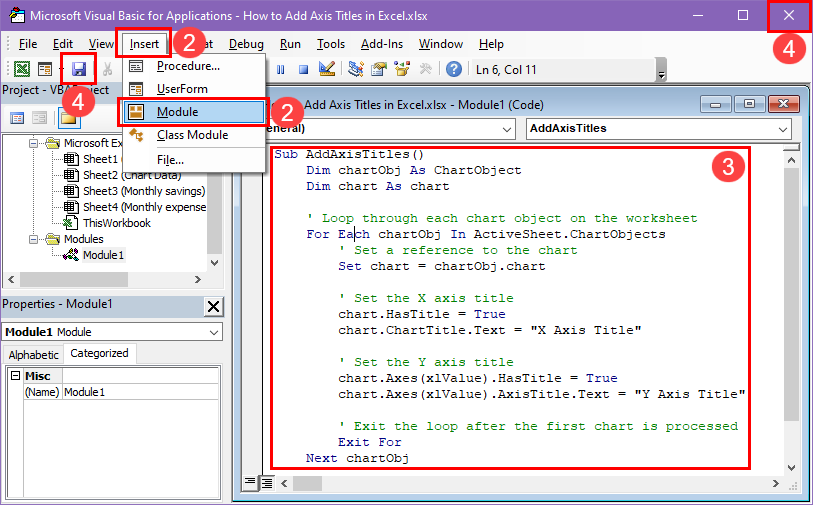Open the Edit menu
Screen dimensions: 813x505
pyautogui.click(x=63, y=44)
